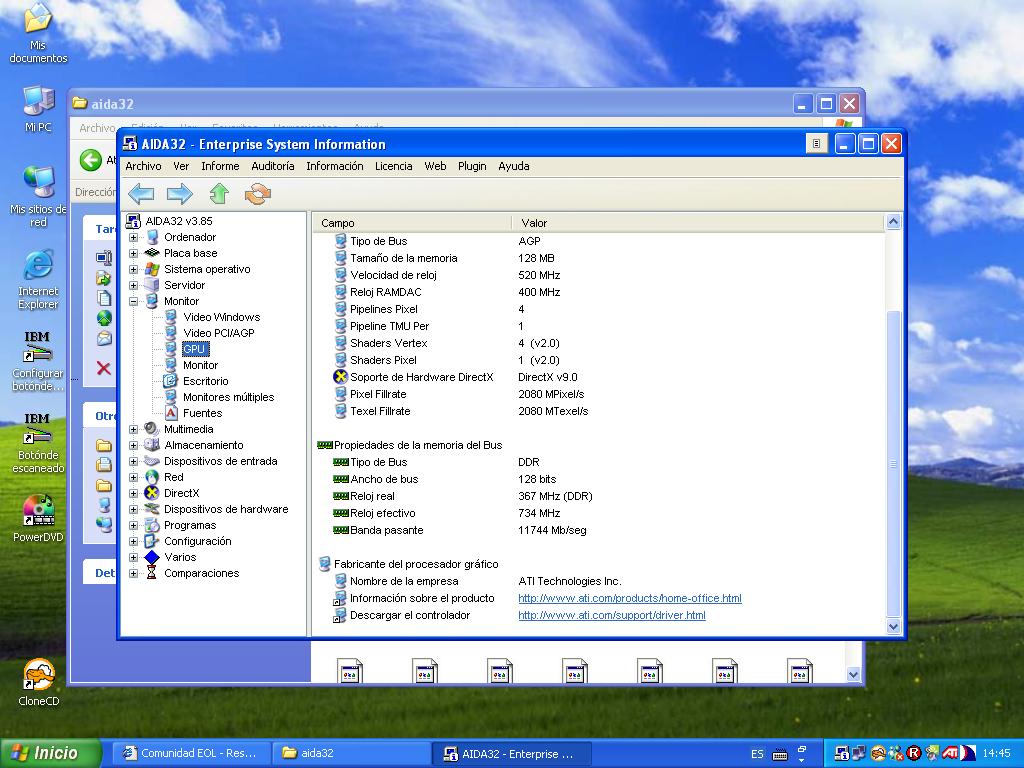Open the Plugin menu

pyautogui.click(x=472, y=166)
